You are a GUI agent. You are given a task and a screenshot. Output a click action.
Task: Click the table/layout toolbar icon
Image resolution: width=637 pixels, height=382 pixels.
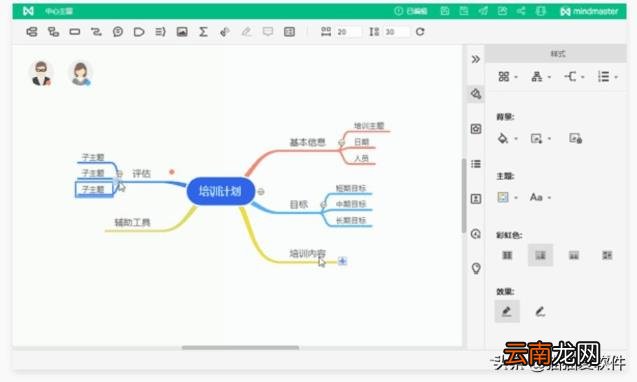click(x=289, y=32)
